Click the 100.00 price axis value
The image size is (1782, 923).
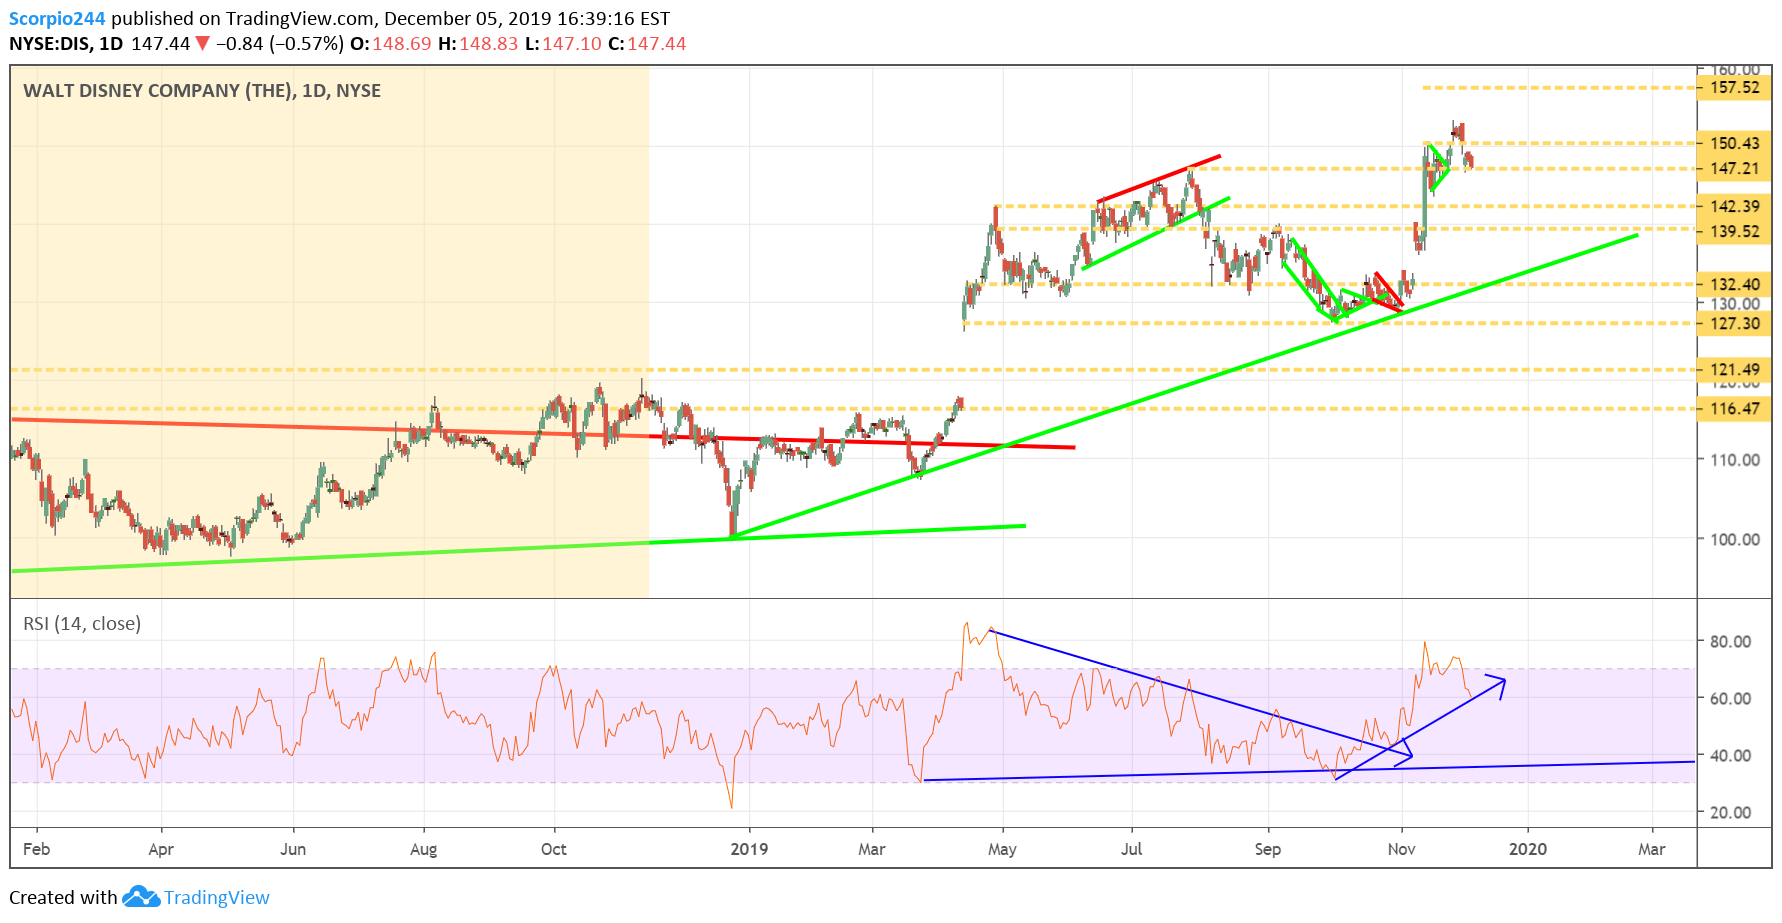(1735, 539)
